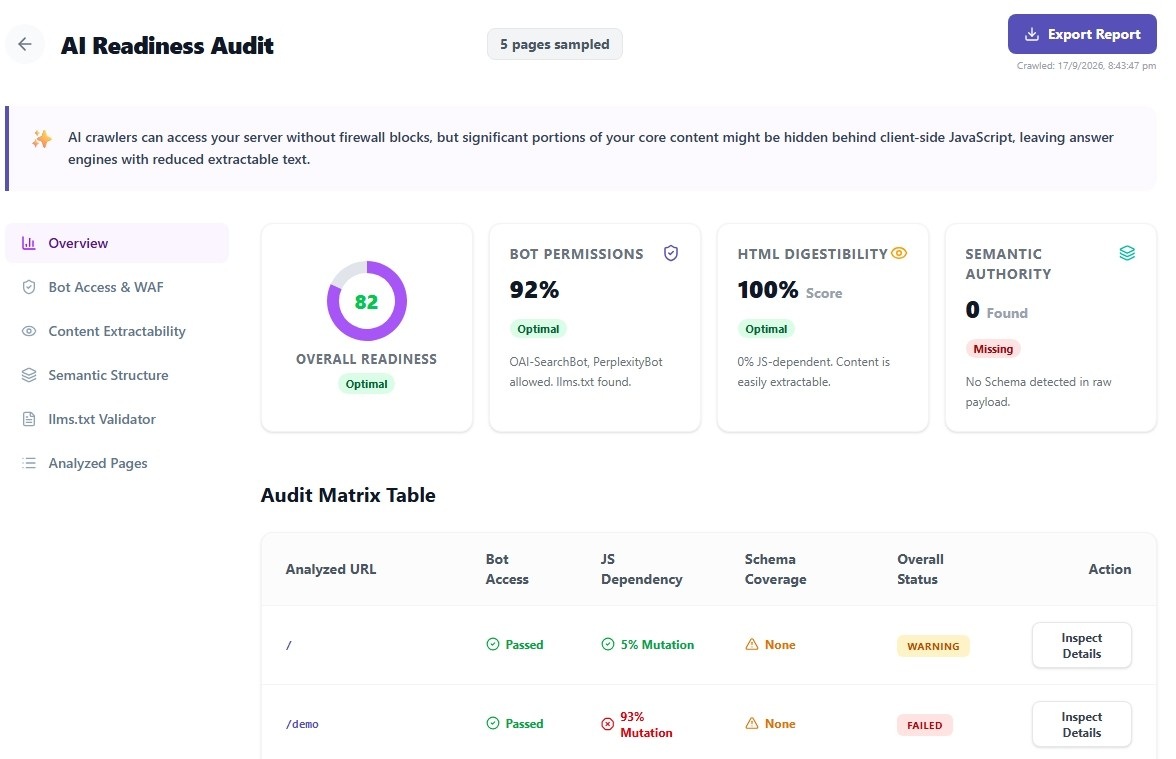
Task: Click the sparkle icon in summary banner
Action: [x=42, y=139]
